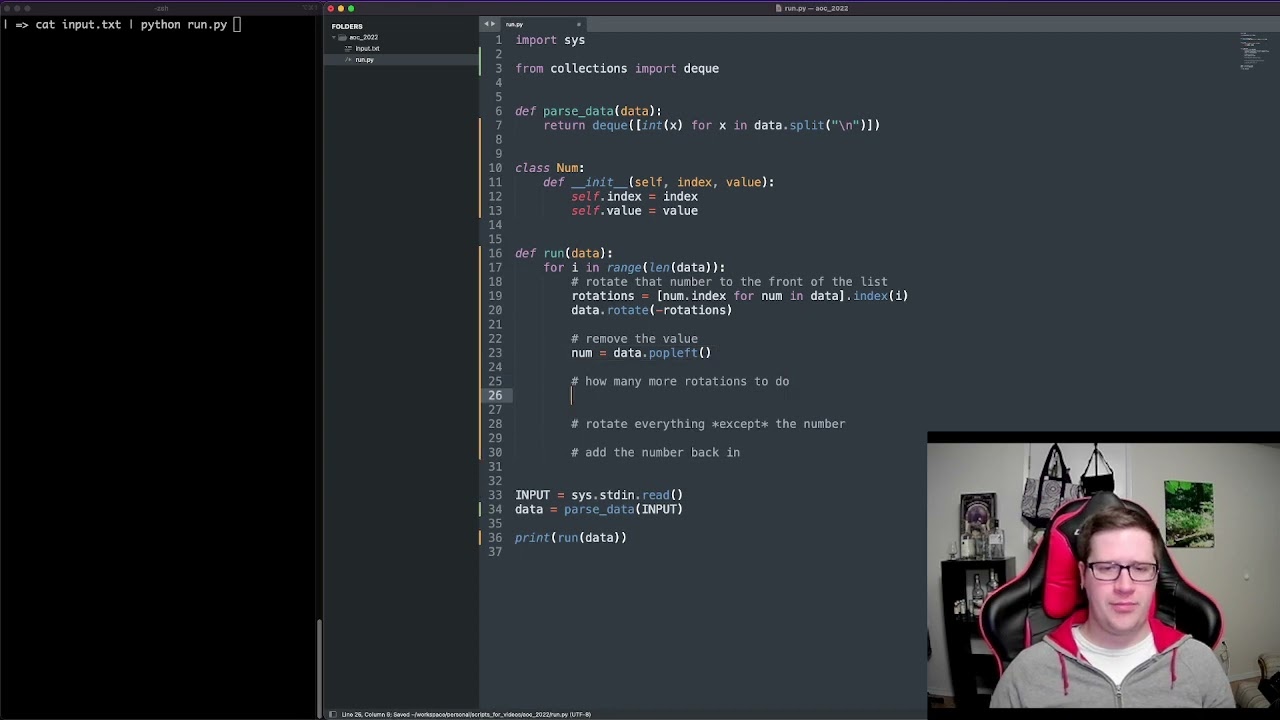
Task: Click the code file icon beside run.py
Action: (x=349, y=60)
